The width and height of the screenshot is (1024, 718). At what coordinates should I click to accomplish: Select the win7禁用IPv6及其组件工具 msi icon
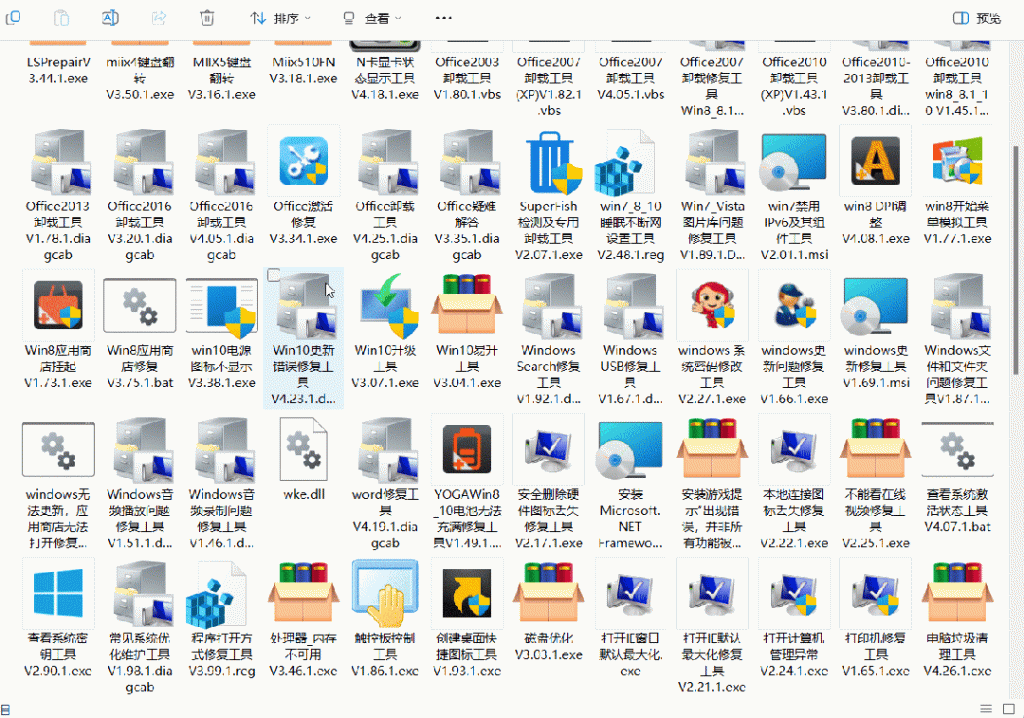pos(793,163)
